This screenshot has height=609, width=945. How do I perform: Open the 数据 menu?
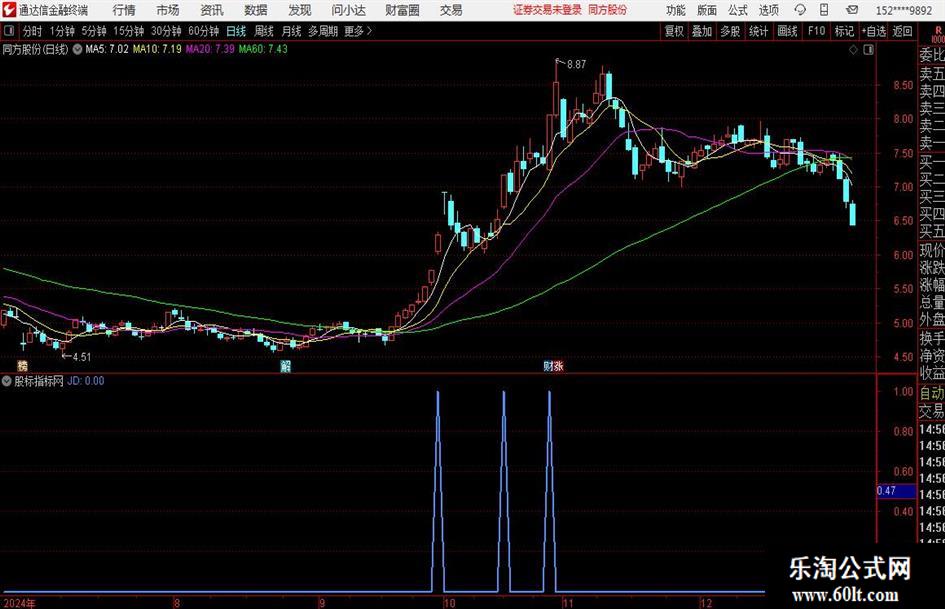256,10
